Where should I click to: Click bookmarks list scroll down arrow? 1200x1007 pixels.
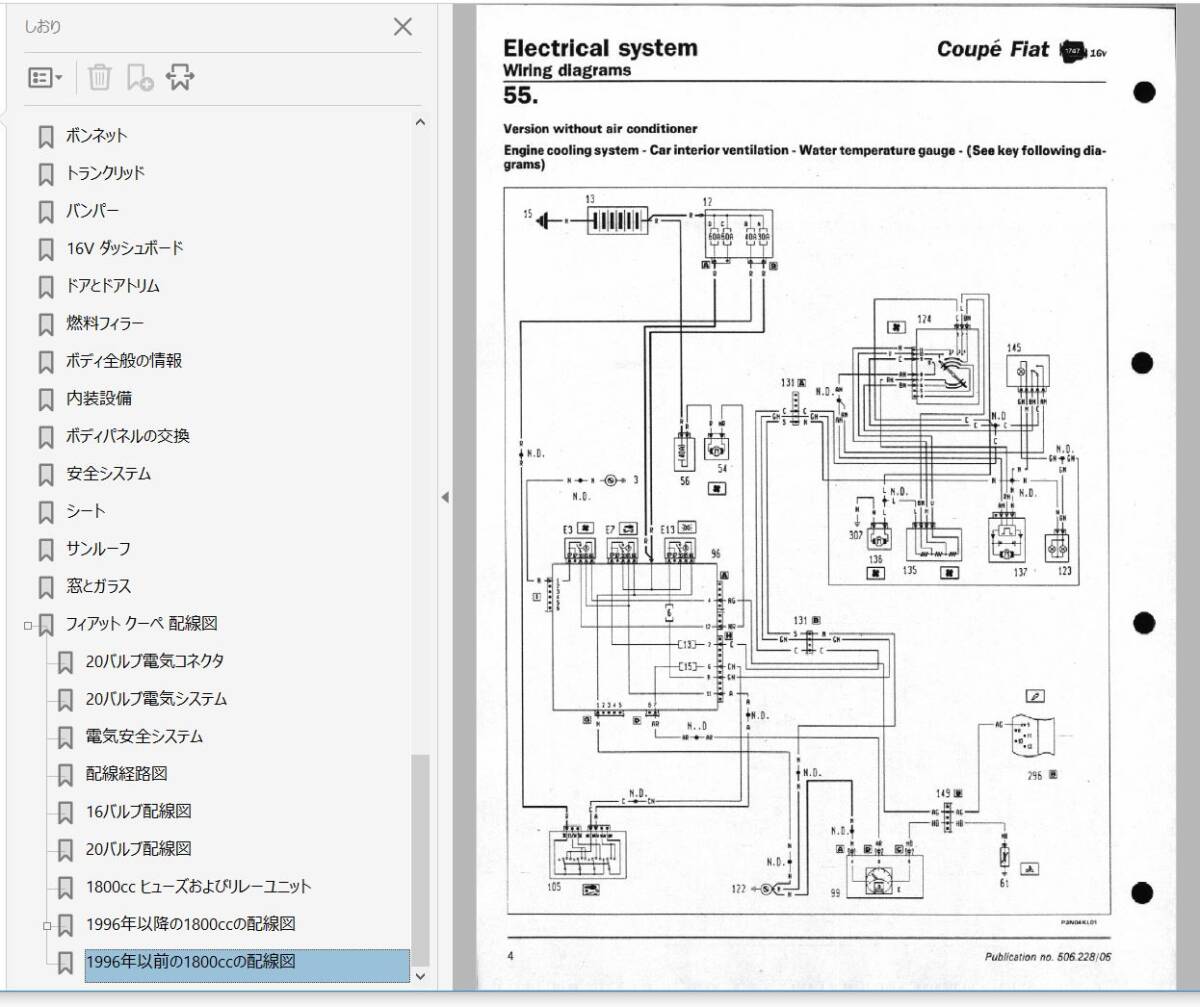[x=420, y=975]
